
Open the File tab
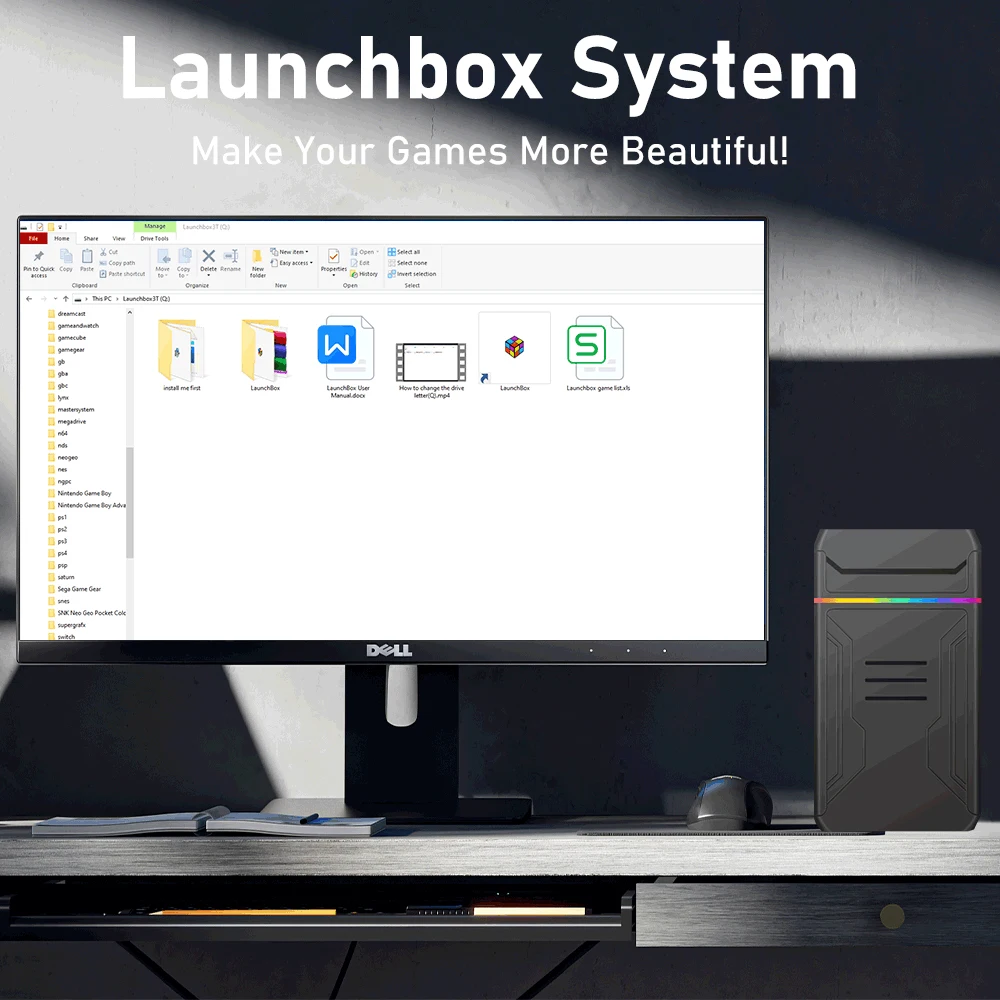[33, 239]
